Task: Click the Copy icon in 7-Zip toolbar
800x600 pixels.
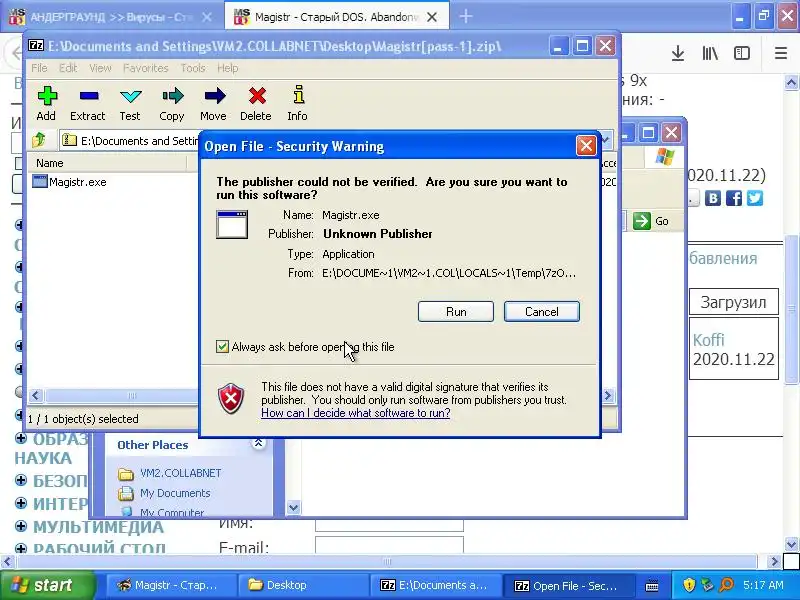Action: [x=172, y=104]
